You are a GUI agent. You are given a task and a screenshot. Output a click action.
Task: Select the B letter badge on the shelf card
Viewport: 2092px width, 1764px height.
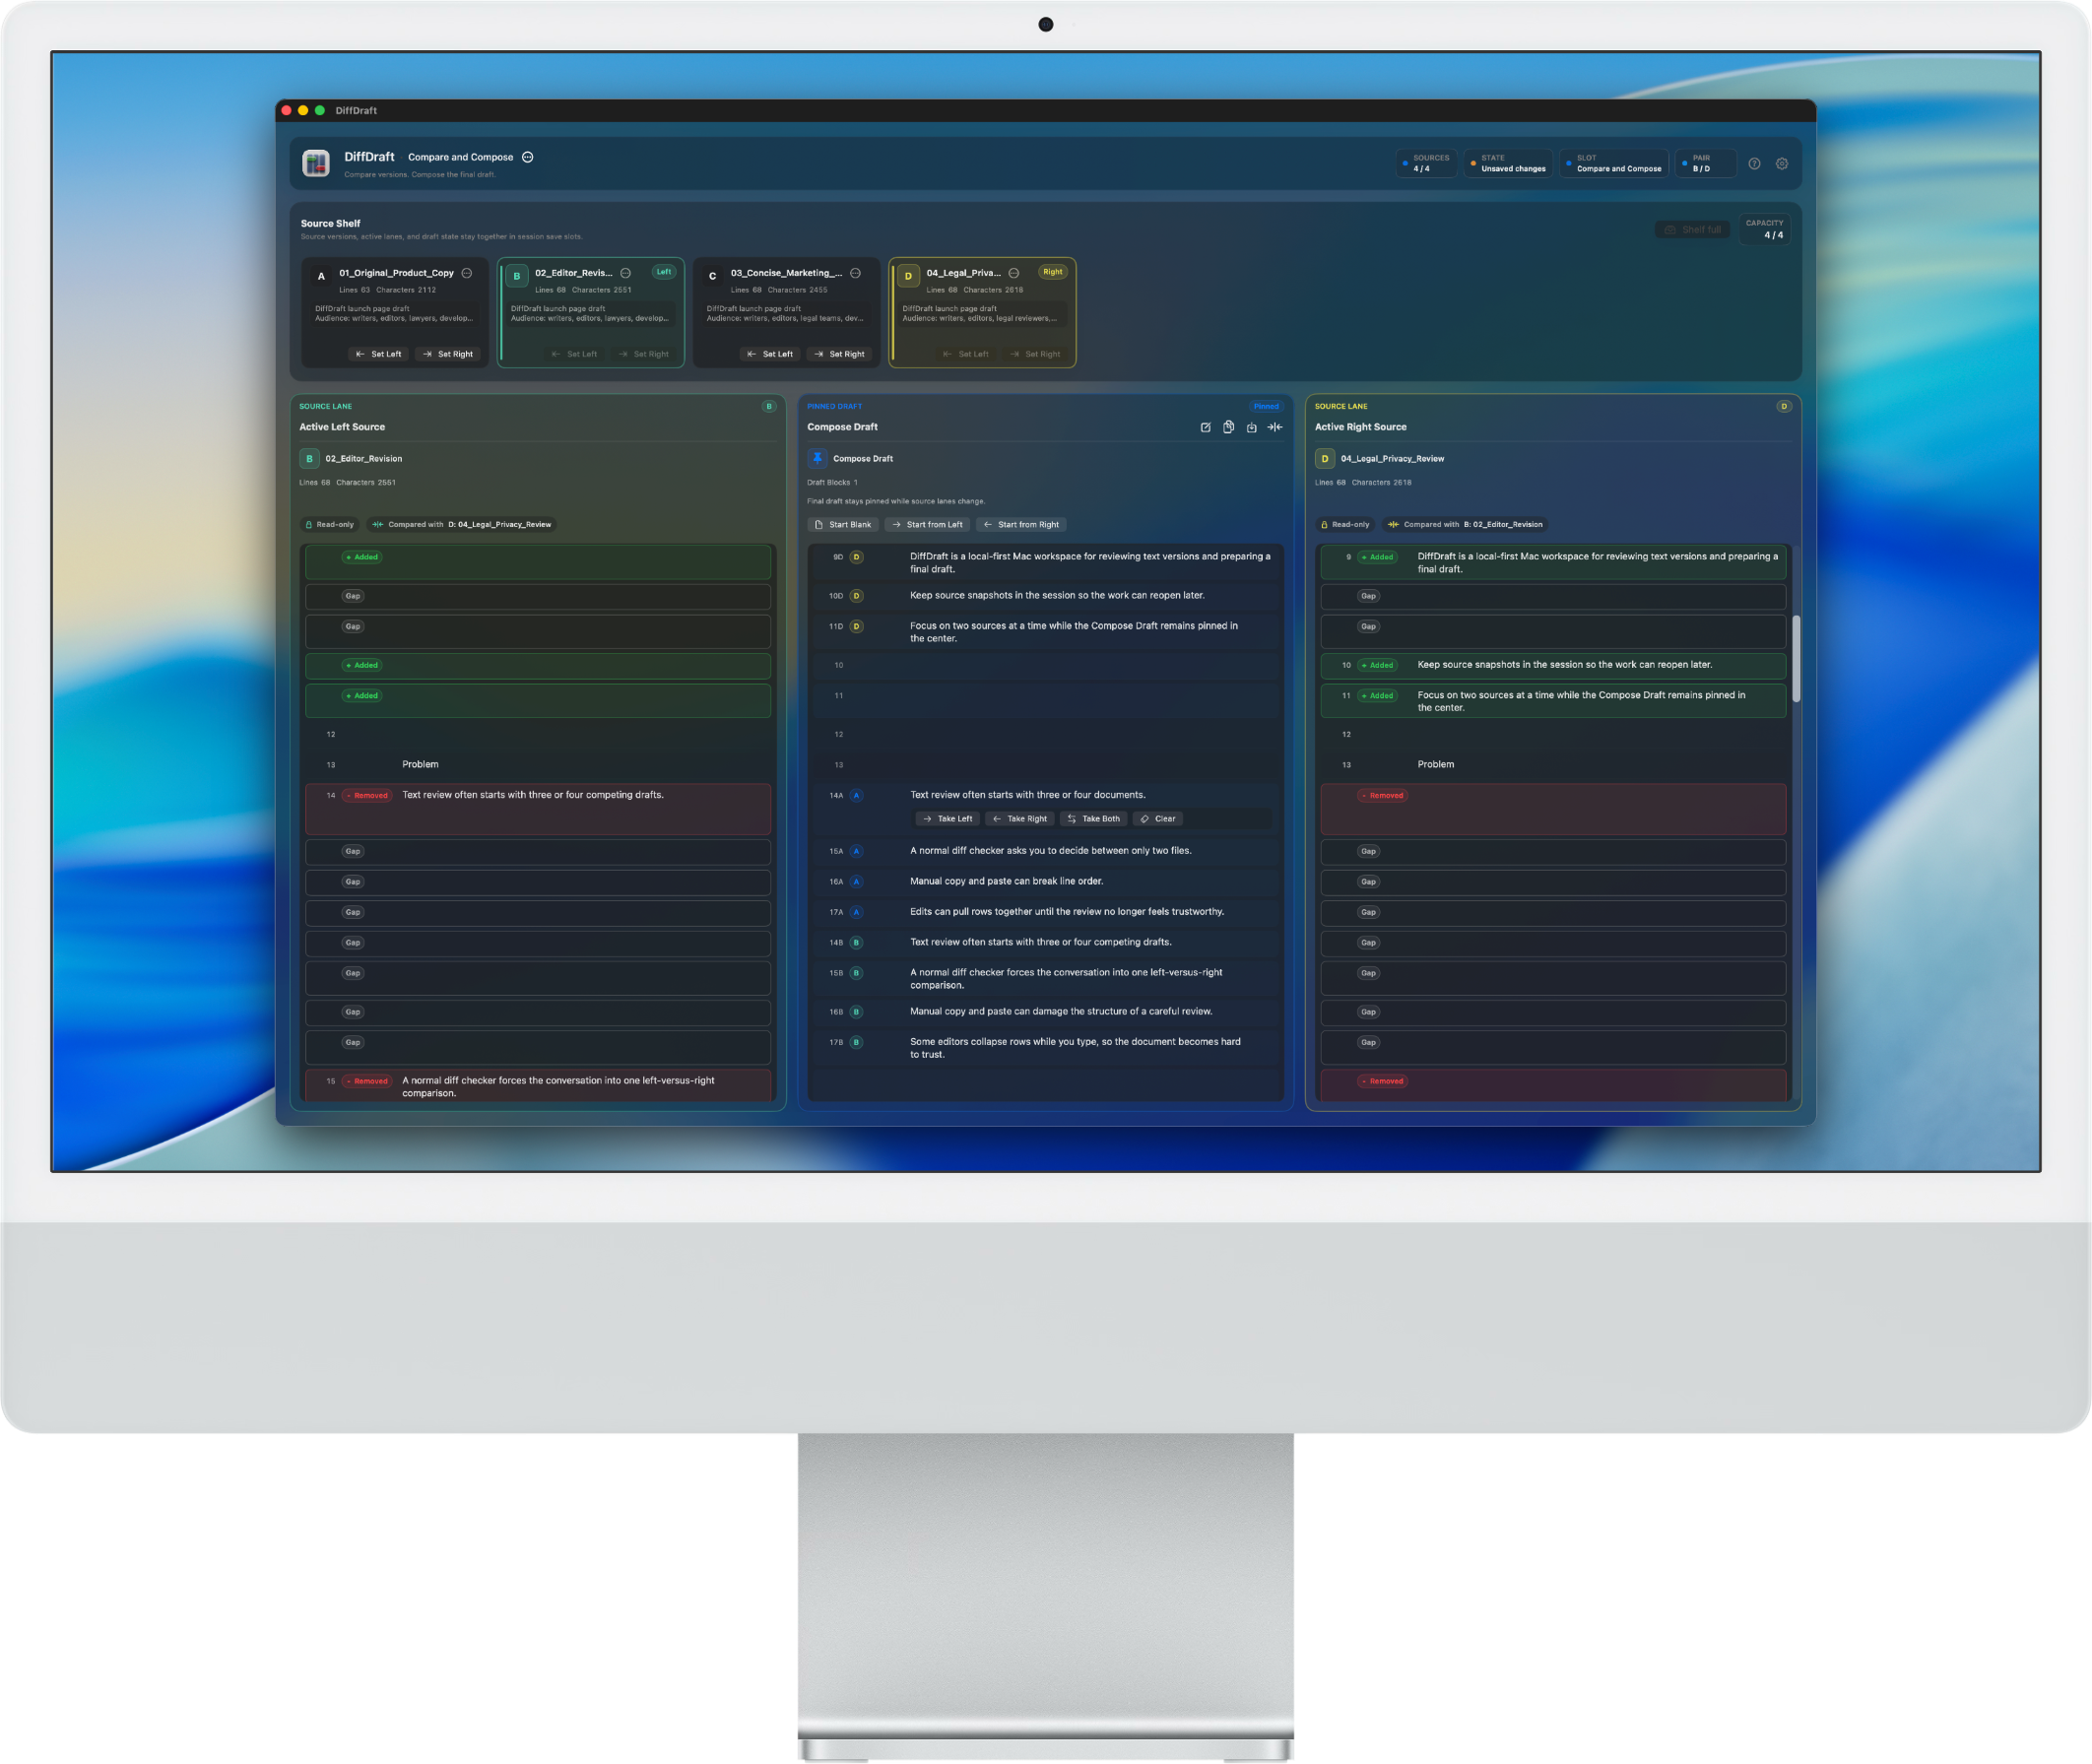coord(517,276)
